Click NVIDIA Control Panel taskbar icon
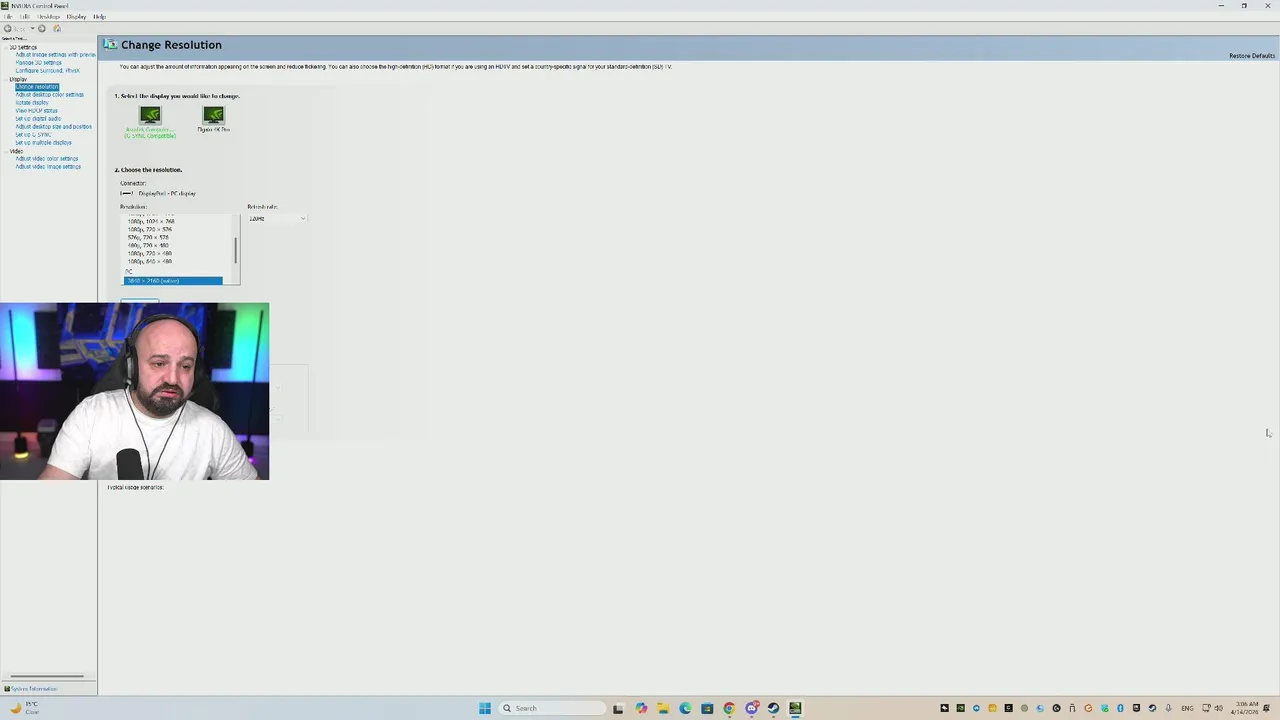 coord(795,708)
